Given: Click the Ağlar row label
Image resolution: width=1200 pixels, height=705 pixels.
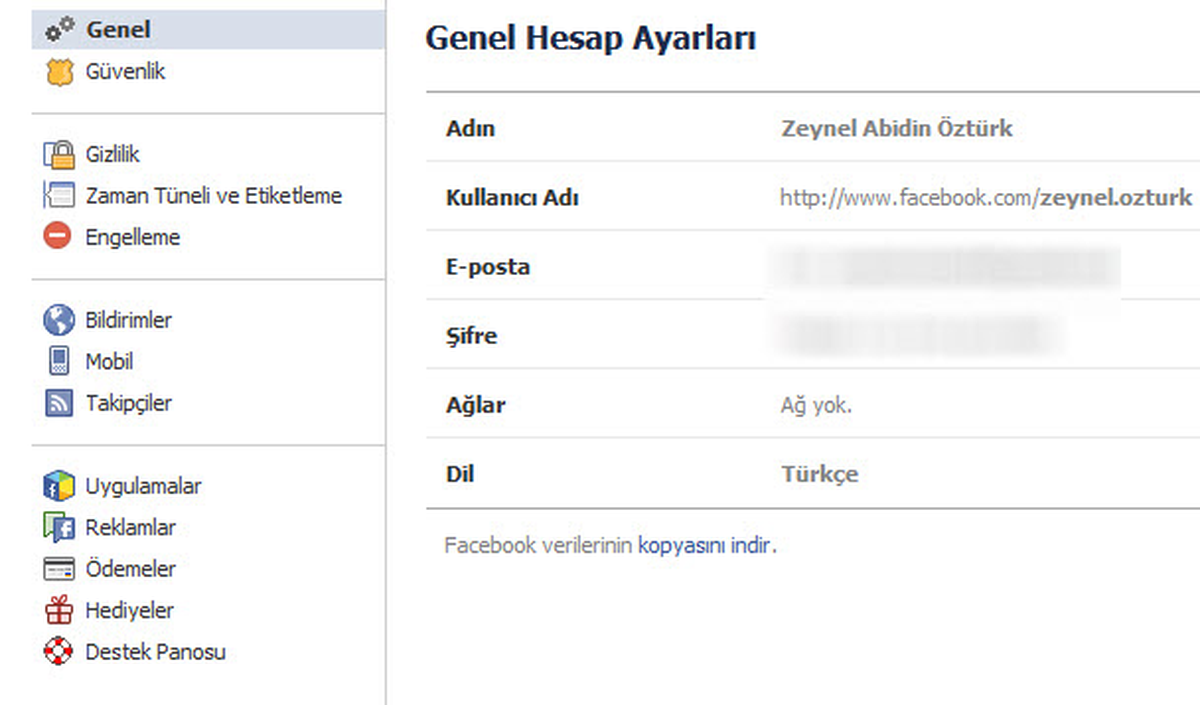Looking at the screenshot, I should 476,405.
